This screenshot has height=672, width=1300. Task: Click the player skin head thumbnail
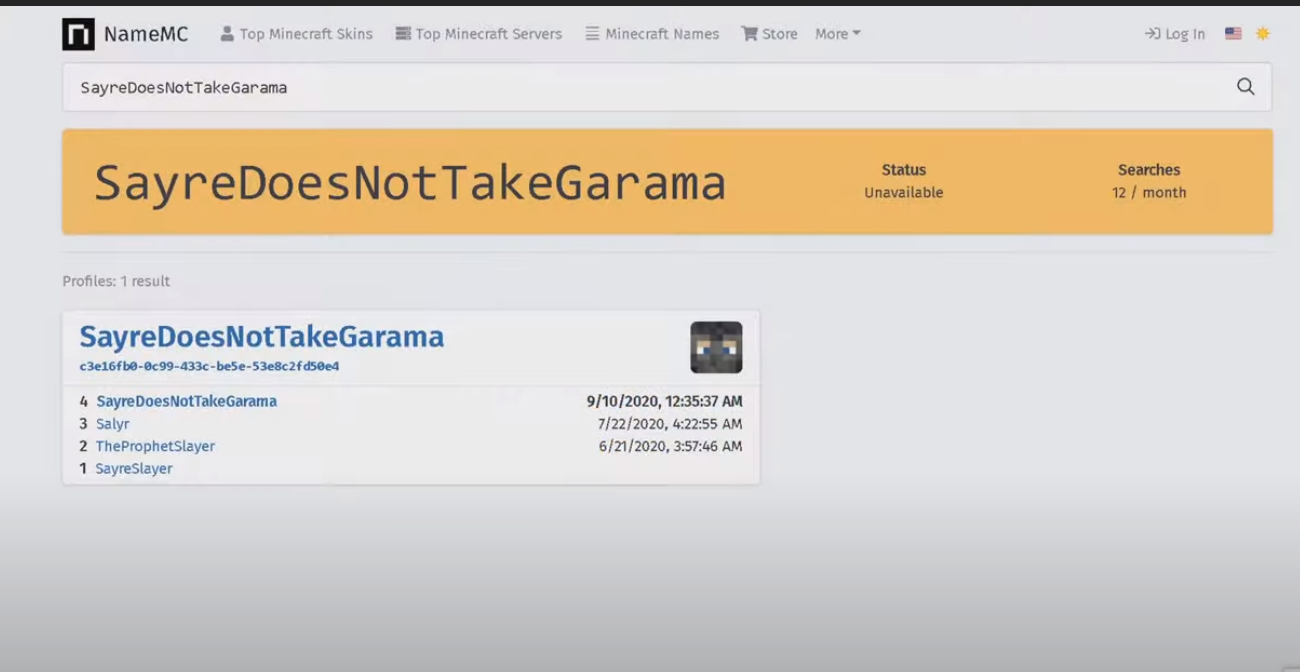pos(716,347)
